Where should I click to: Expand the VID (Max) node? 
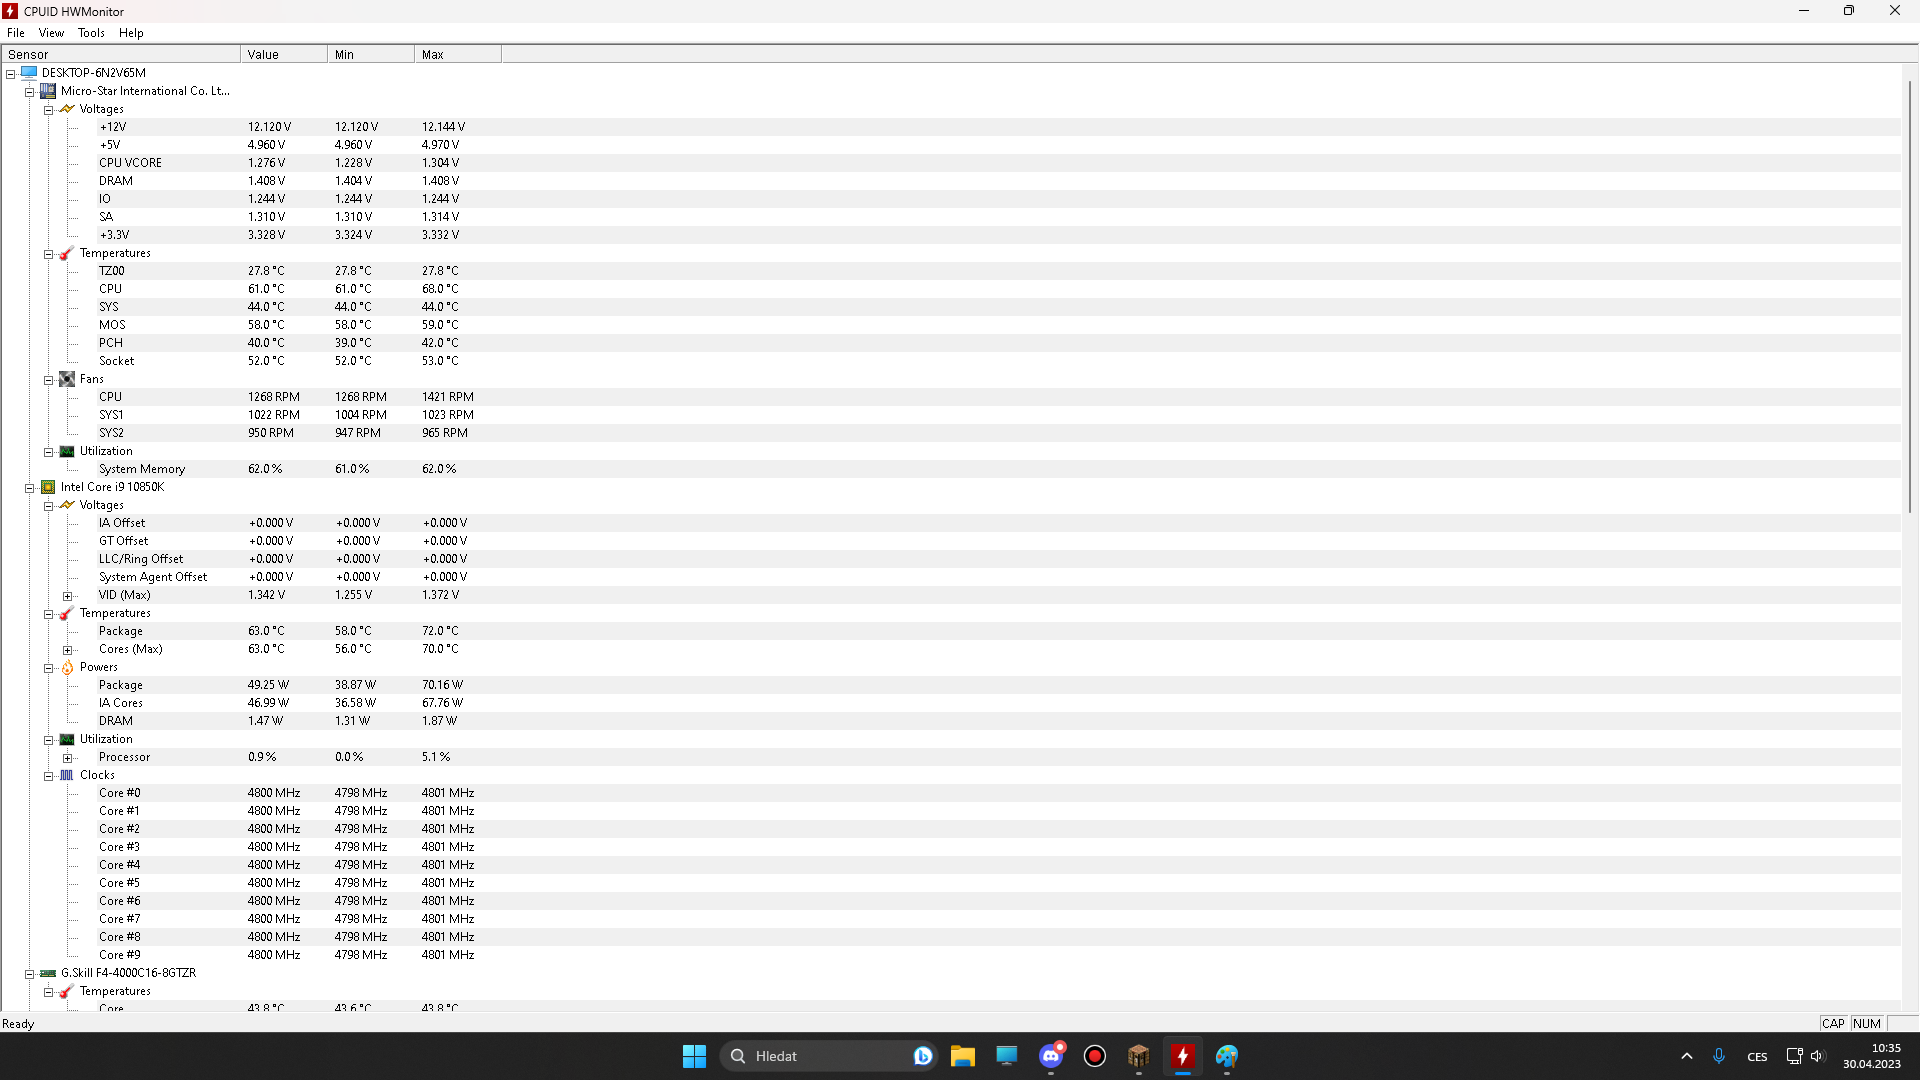pyautogui.click(x=67, y=596)
